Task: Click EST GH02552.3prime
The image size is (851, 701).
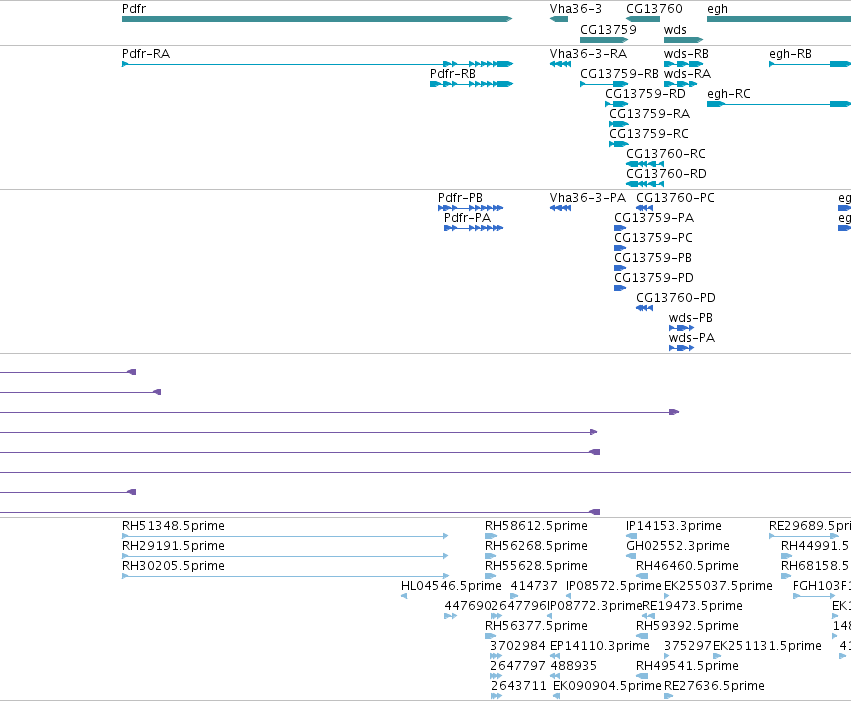Action: [x=631, y=556]
